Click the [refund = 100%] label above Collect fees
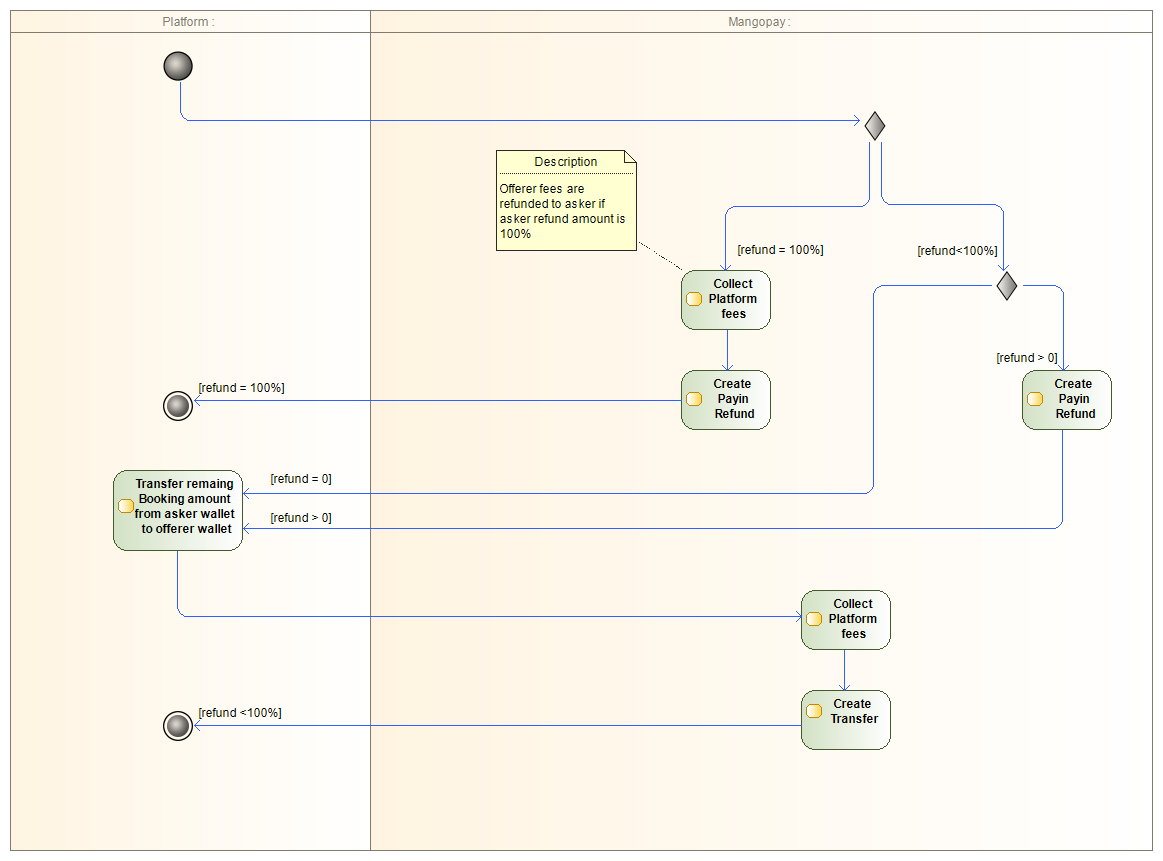 (780, 250)
